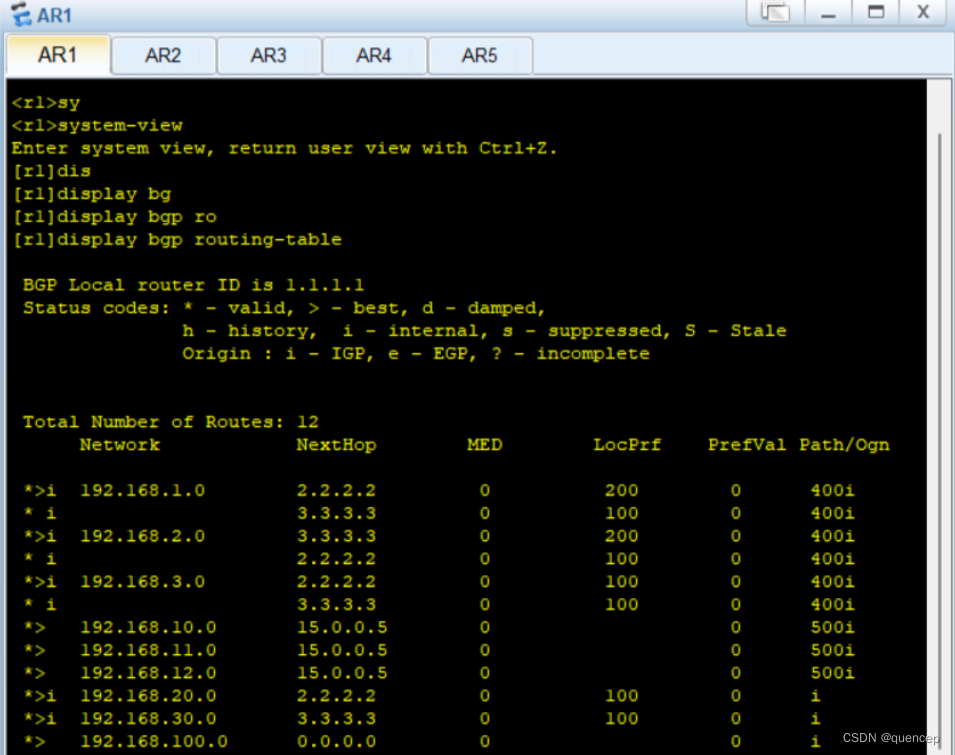Click the NextHop column header
This screenshot has width=955, height=755.
click(x=337, y=445)
